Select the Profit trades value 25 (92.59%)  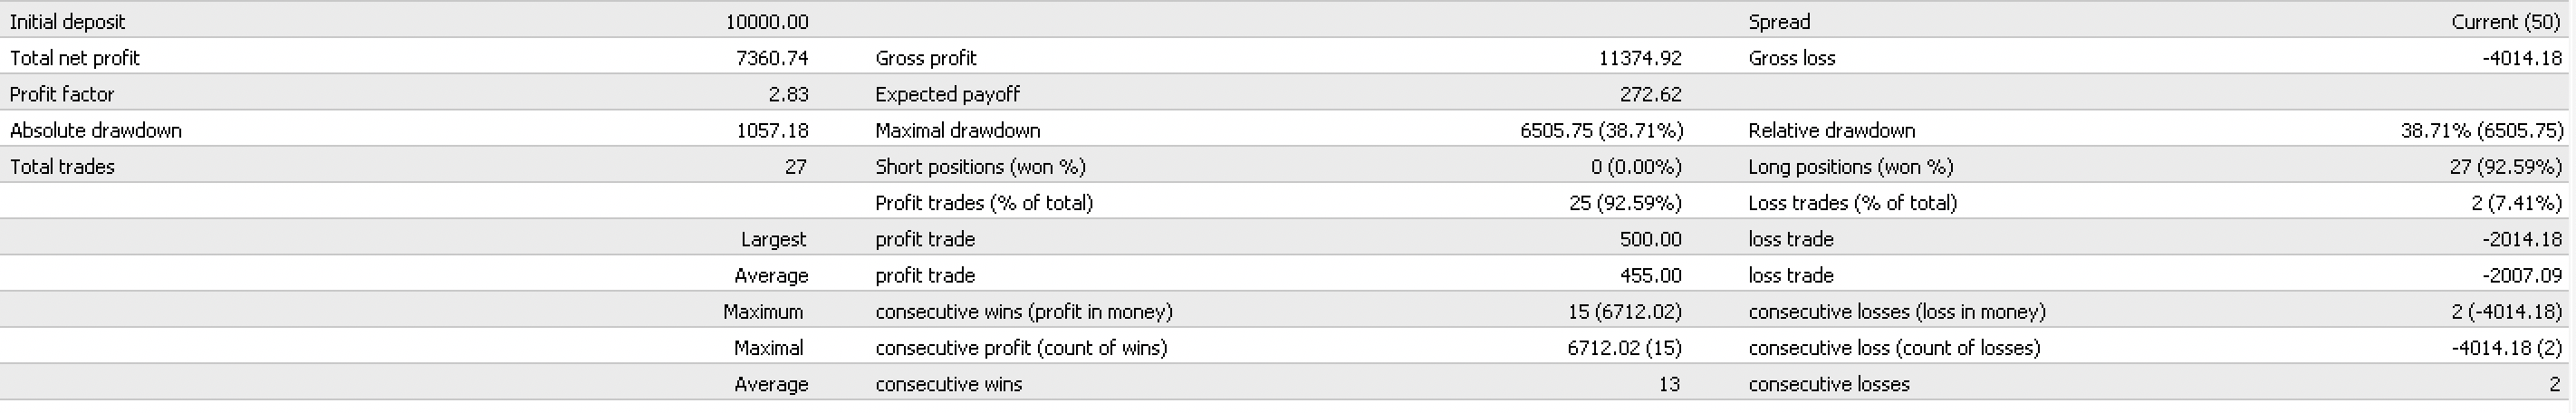pyautogui.click(x=1625, y=203)
